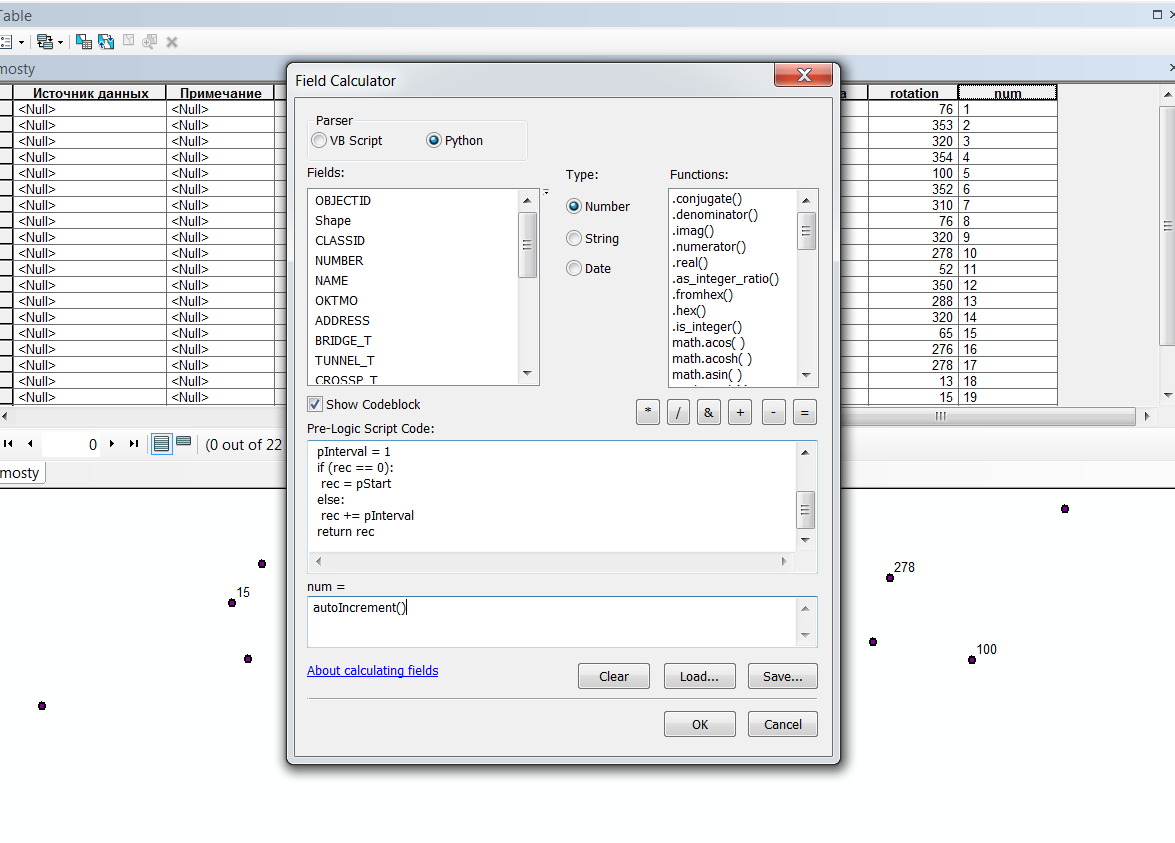
Task: Select NUMBER in Fields list
Action: click(339, 261)
